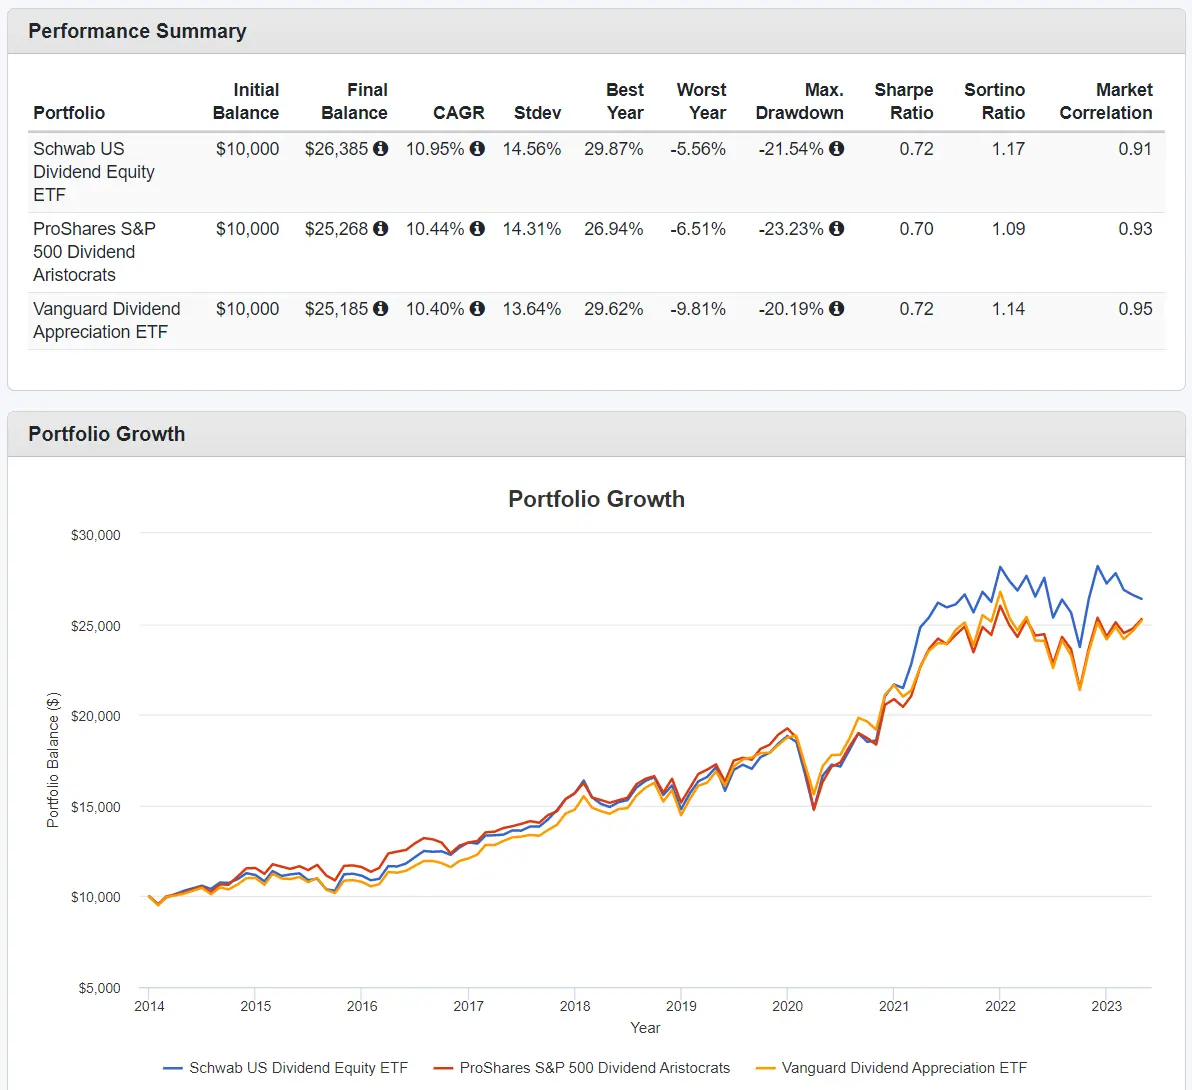Click the Portfolio column header

tap(69, 112)
